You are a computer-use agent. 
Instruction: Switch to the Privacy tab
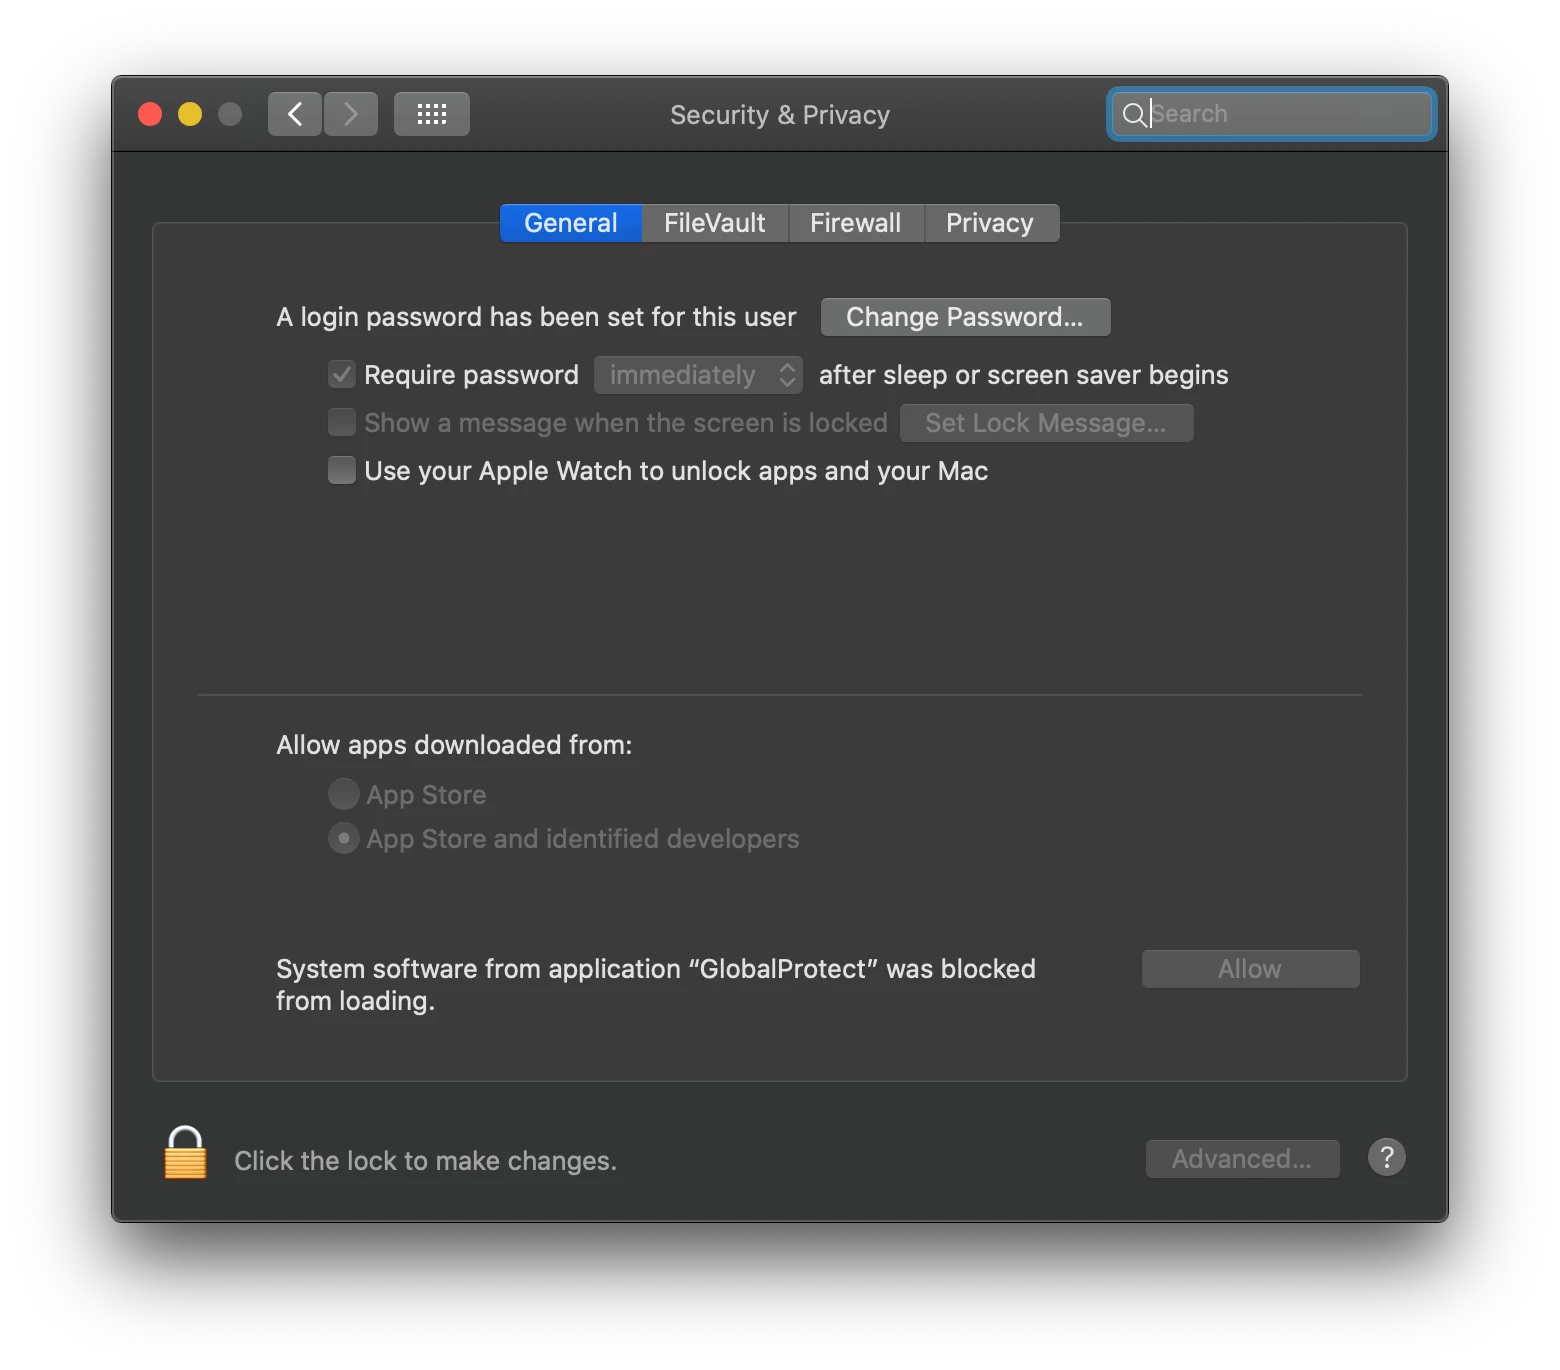tap(990, 223)
